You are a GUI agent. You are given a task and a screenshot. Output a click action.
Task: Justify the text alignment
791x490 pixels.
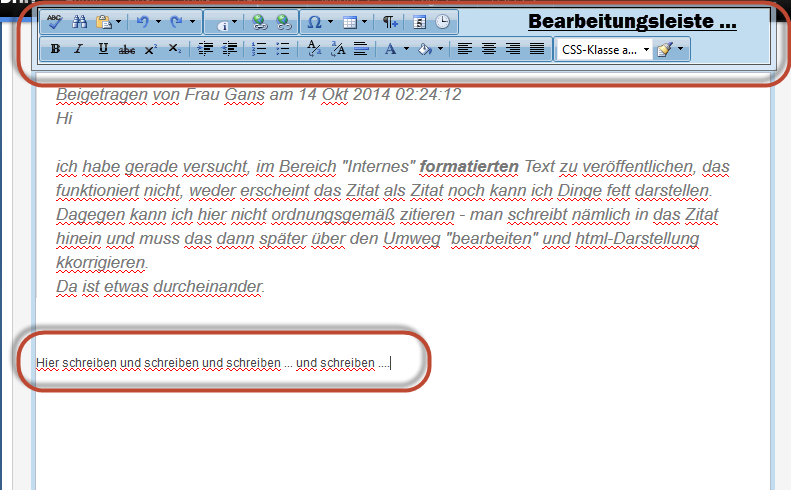536,48
